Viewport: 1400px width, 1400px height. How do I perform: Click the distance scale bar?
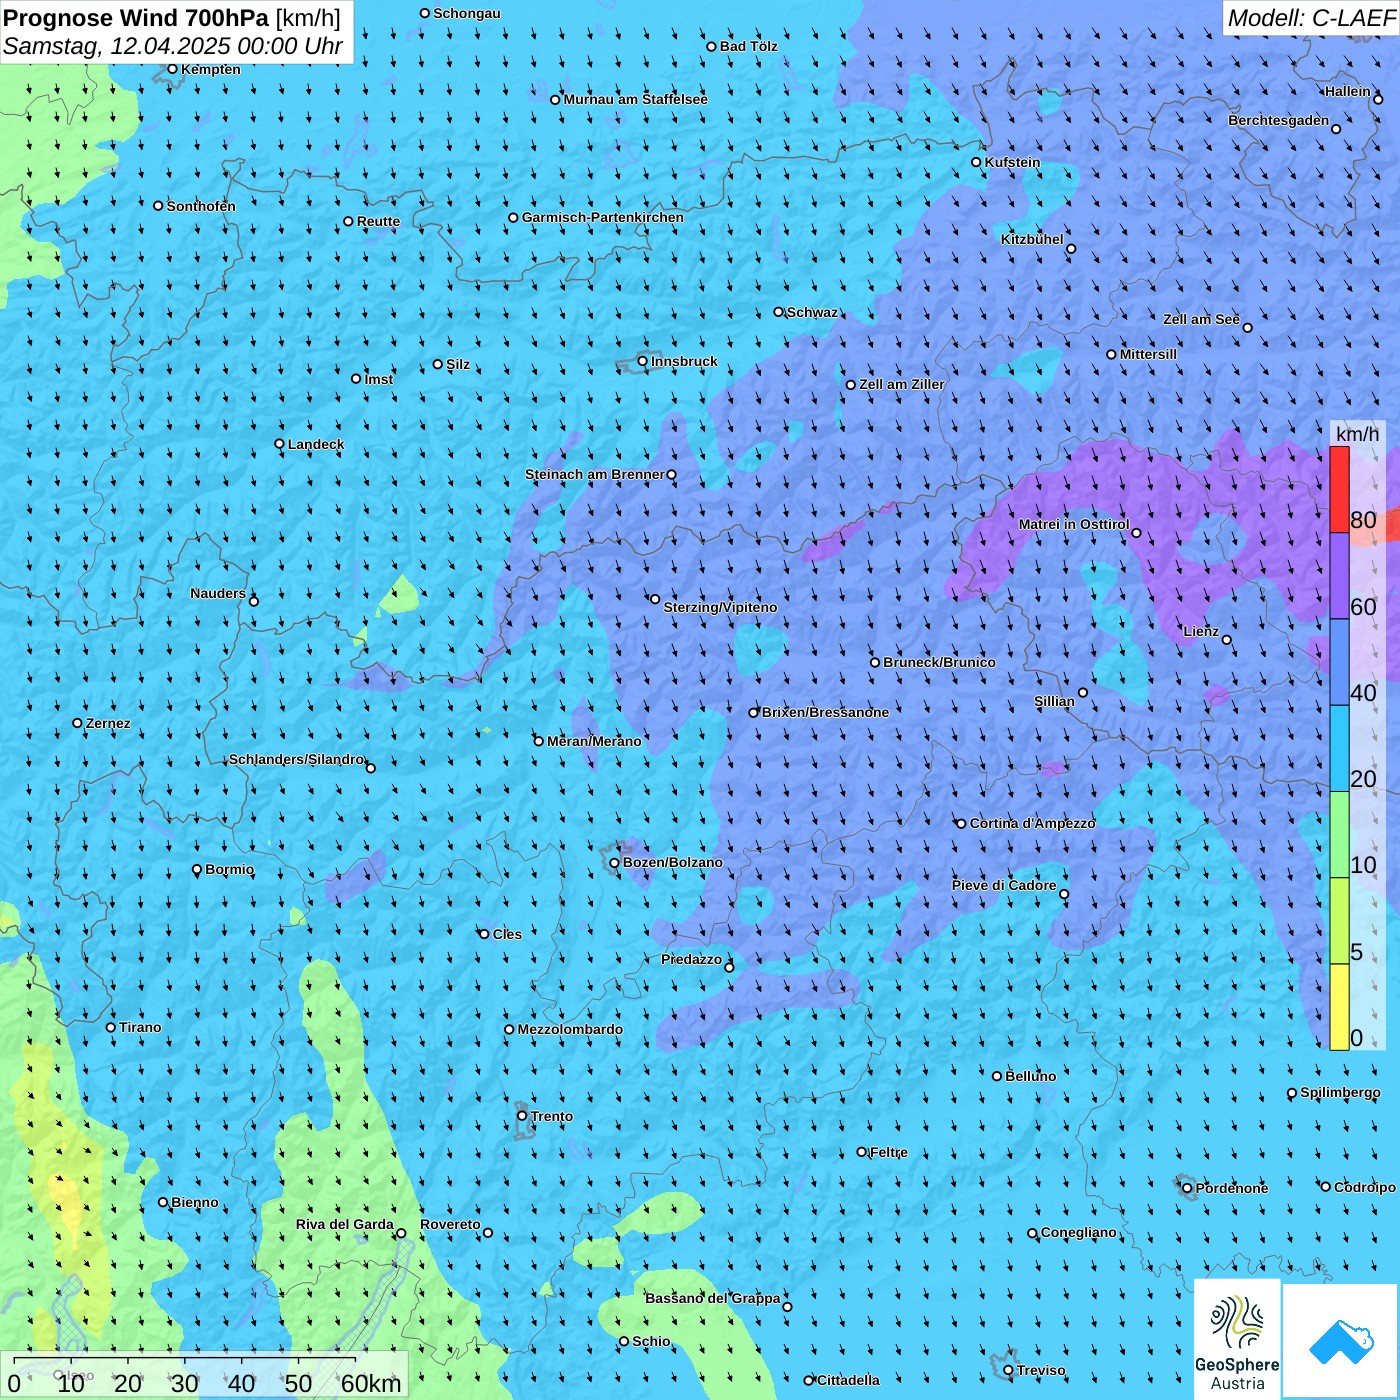[x=204, y=1375]
